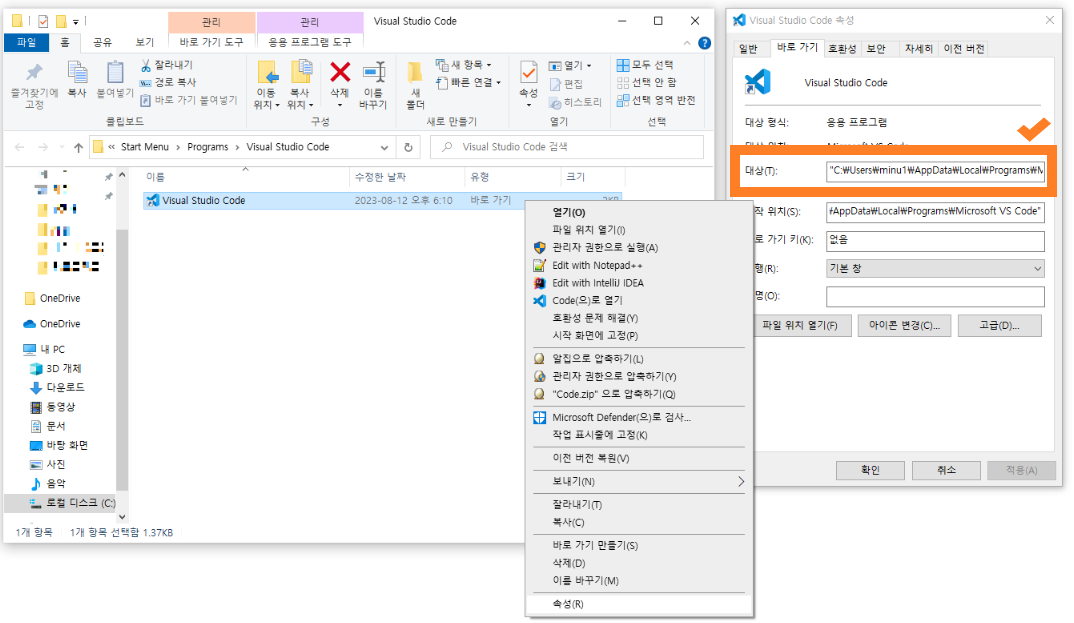Open the Application Tools (응용 프로그램 도구) tab
This screenshot has width=1074, height=623.
click(310, 42)
